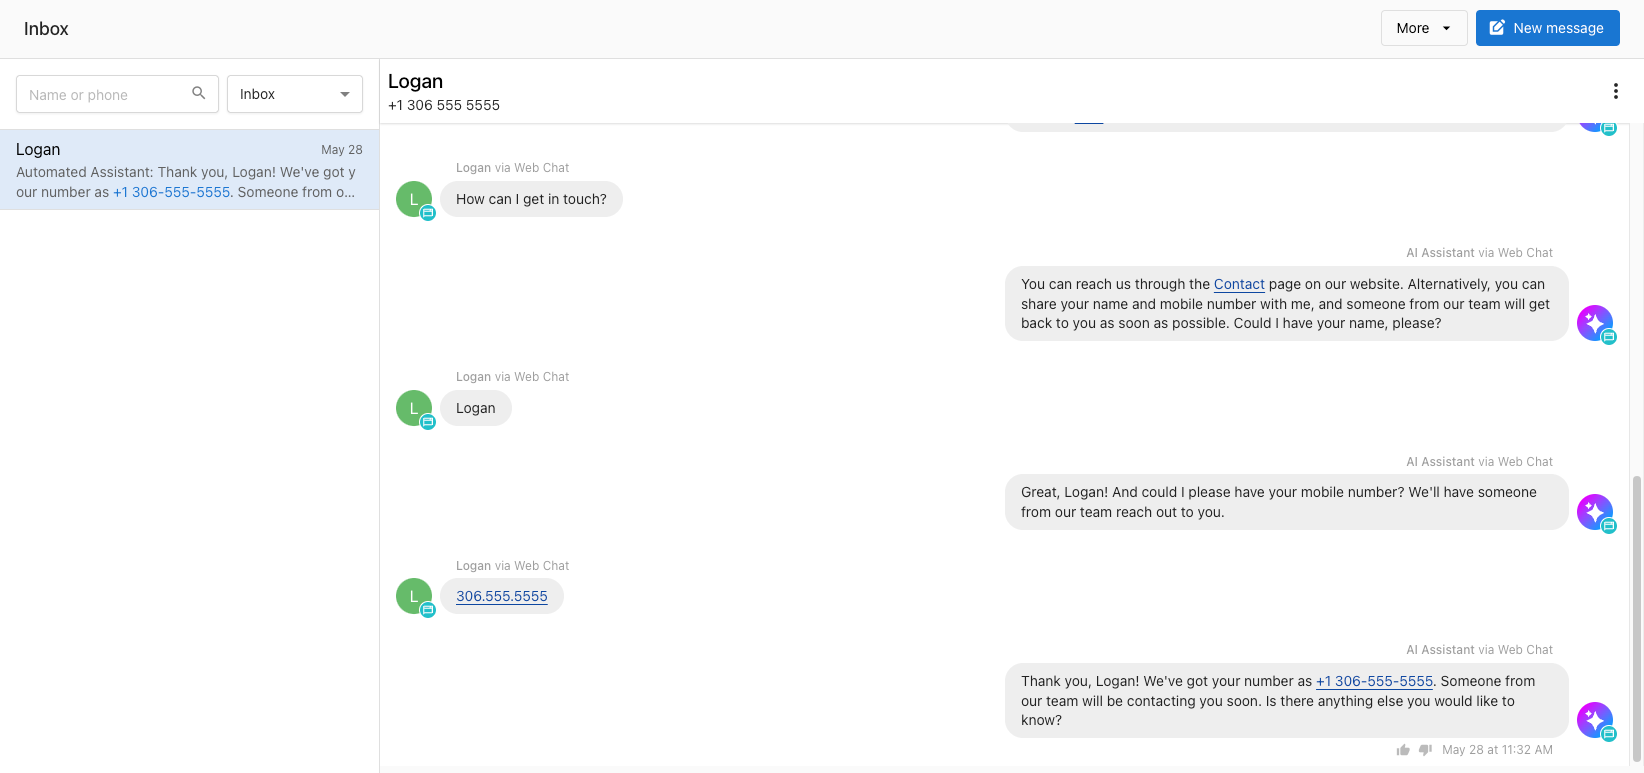
Task: Click Logan's avatar beside "How can I get in touch?"
Action: pyautogui.click(x=414, y=199)
